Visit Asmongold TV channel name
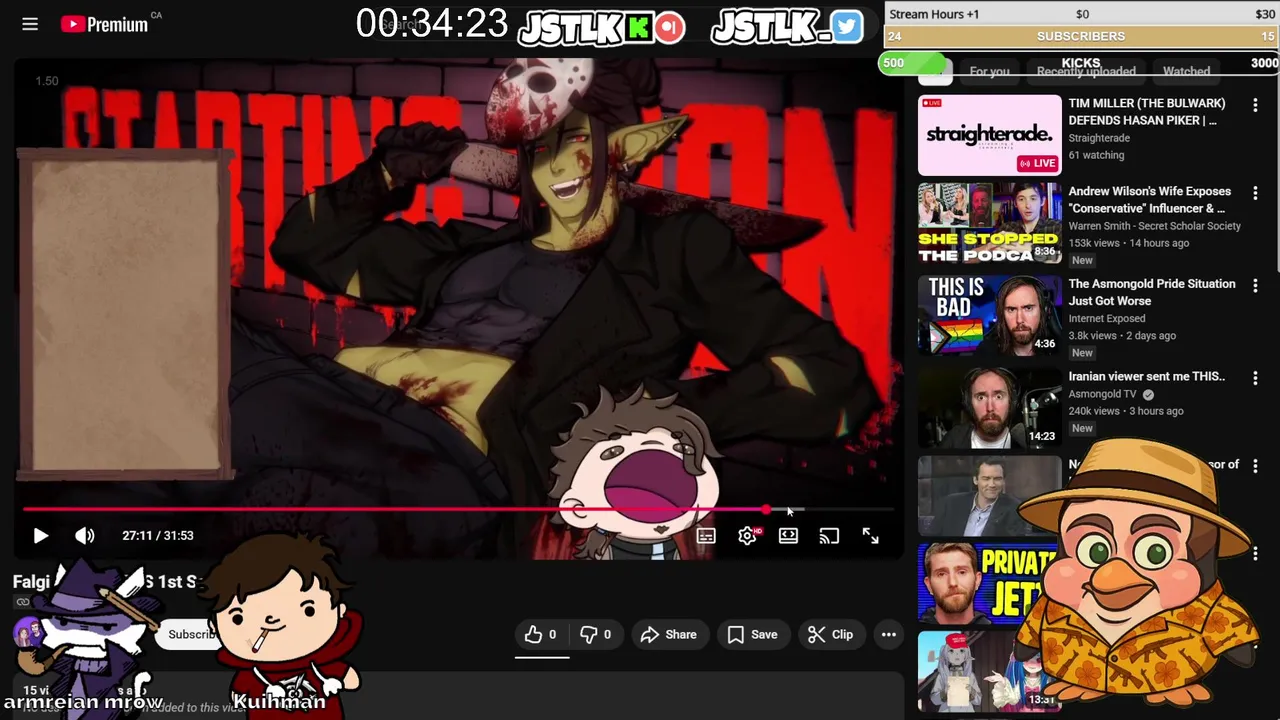The width and height of the screenshot is (1280, 720). [x=1103, y=394]
